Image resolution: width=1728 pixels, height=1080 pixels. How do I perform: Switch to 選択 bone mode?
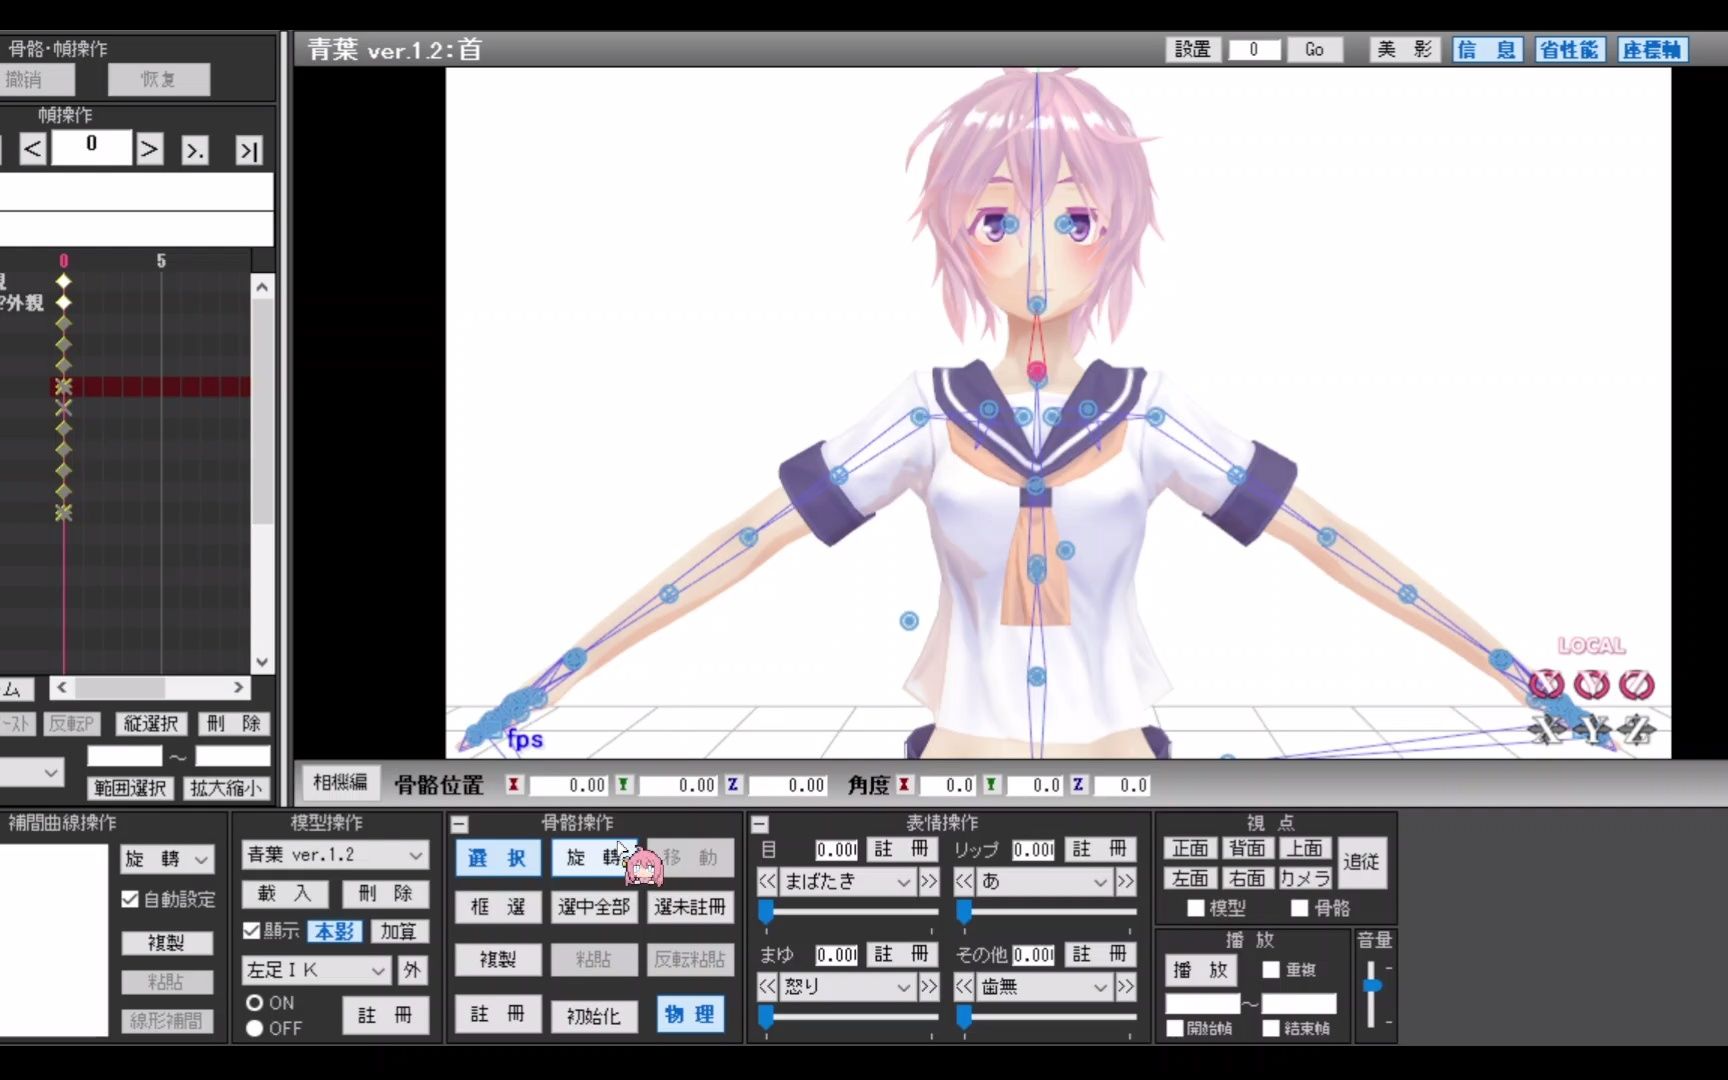(x=497, y=858)
